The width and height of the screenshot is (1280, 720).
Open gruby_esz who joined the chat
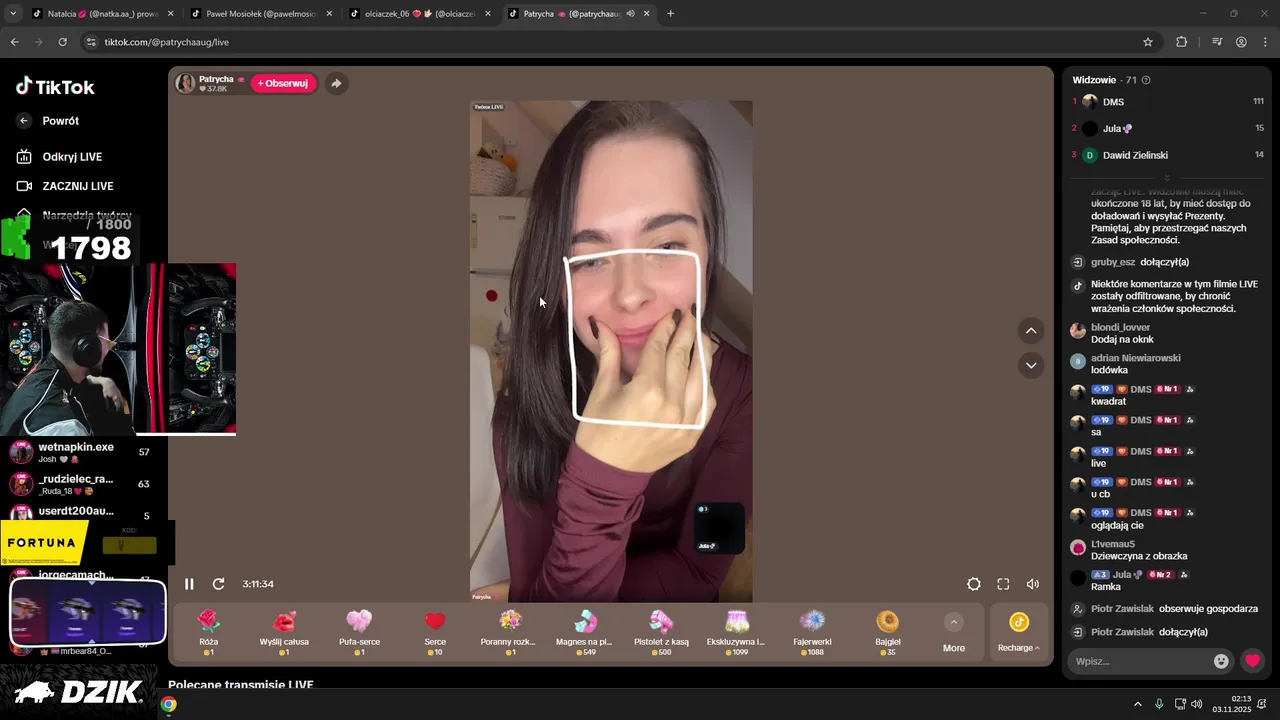click(1113, 262)
